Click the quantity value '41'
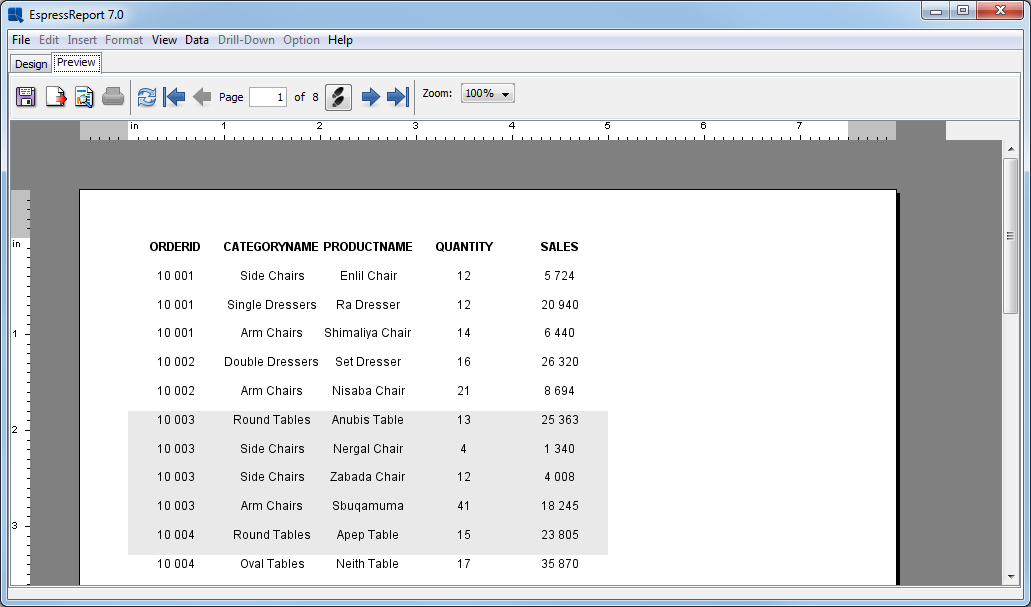Screen dimensions: 1031x607 (464, 506)
